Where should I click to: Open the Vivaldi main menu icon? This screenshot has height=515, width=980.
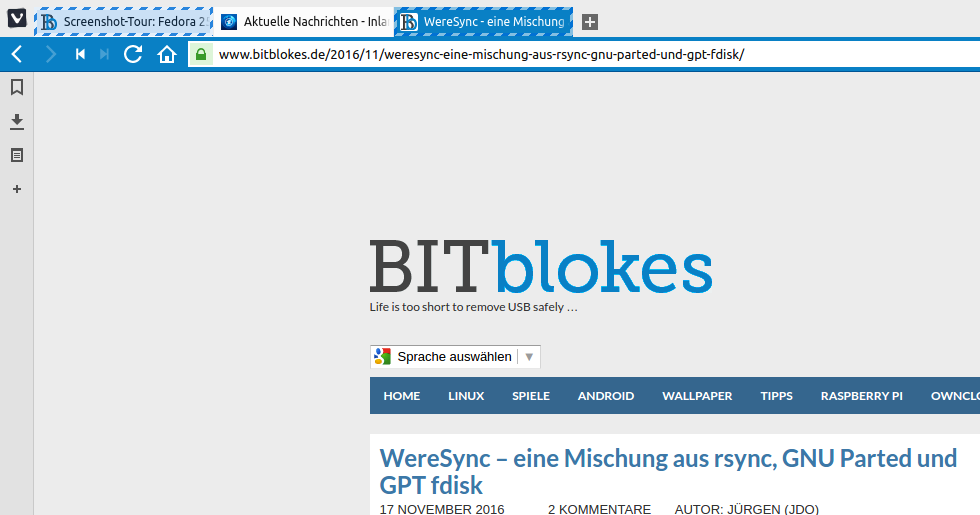pos(17,19)
